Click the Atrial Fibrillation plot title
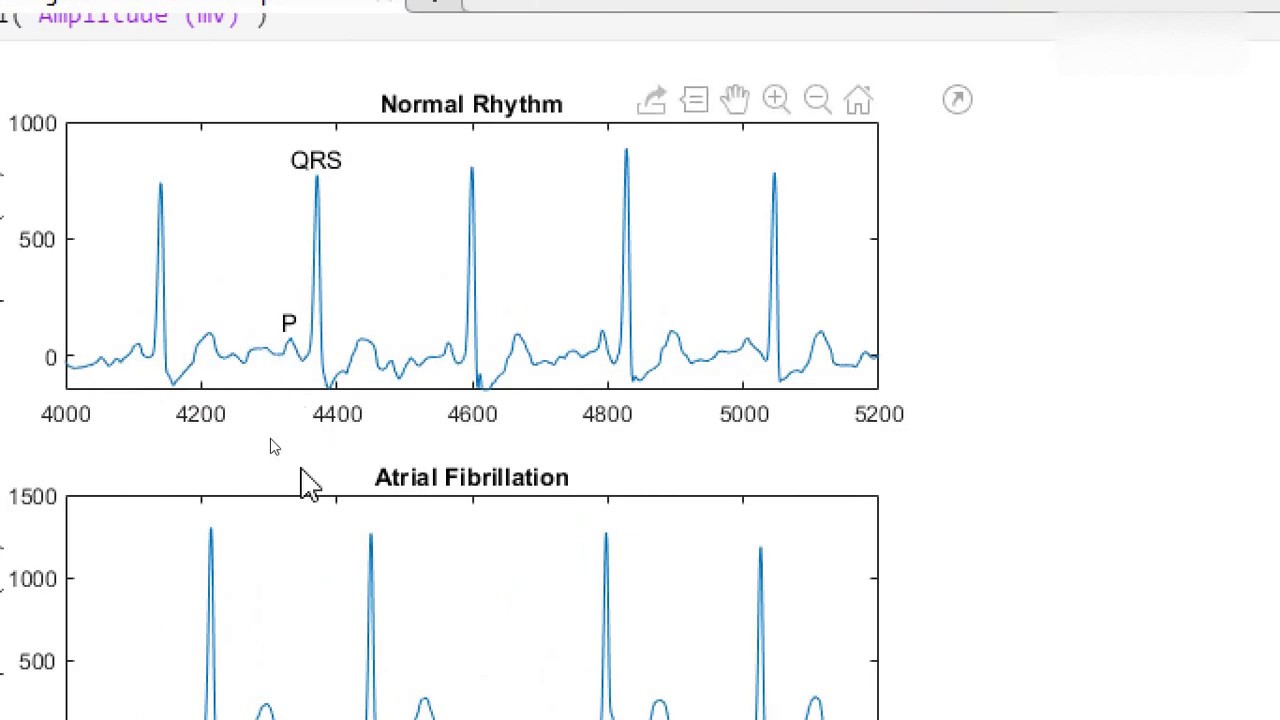This screenshot has width=1280, height=720. [471, 478]
